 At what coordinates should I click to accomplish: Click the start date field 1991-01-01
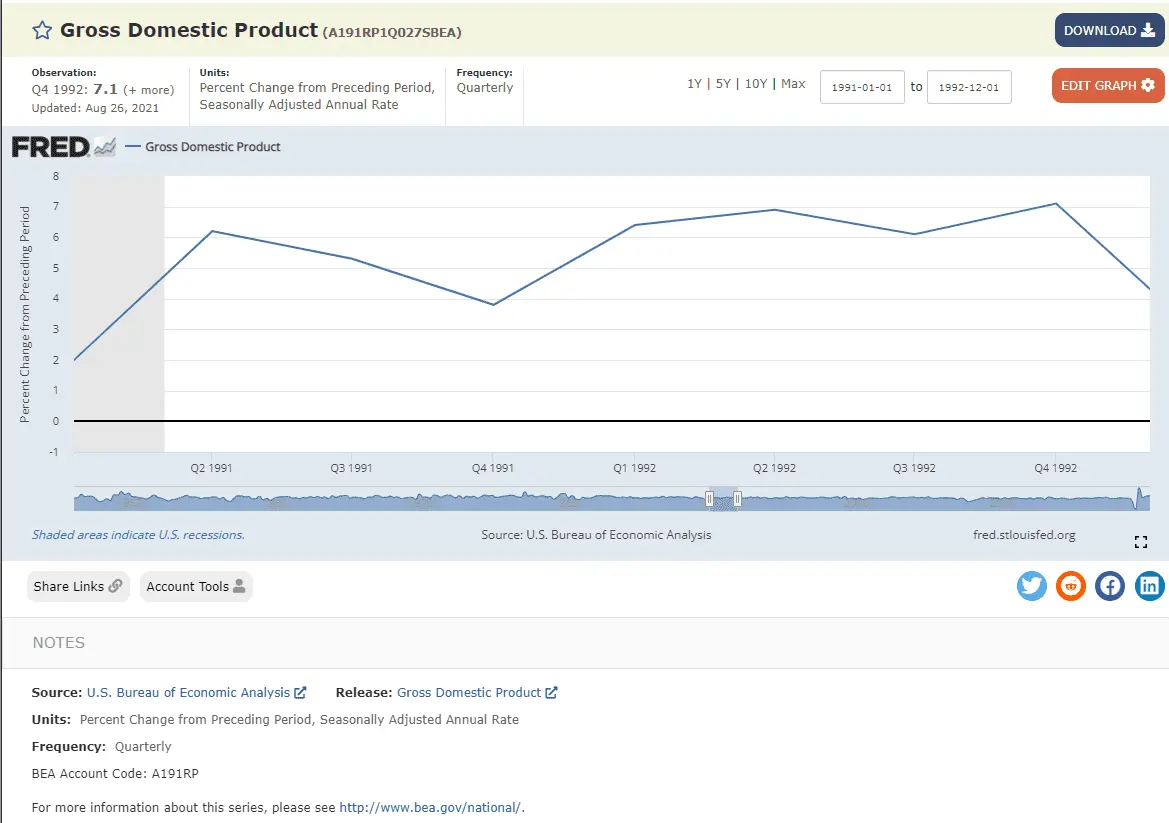coord(862,87)
